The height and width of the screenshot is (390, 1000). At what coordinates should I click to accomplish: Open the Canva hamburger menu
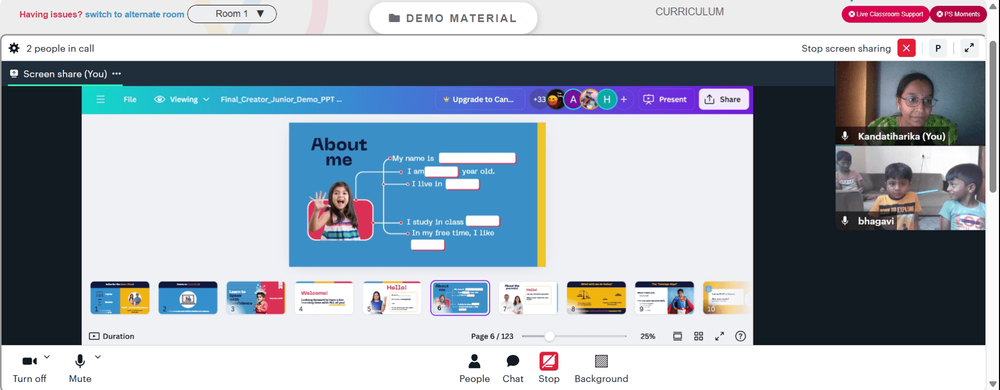pos(101,99)
